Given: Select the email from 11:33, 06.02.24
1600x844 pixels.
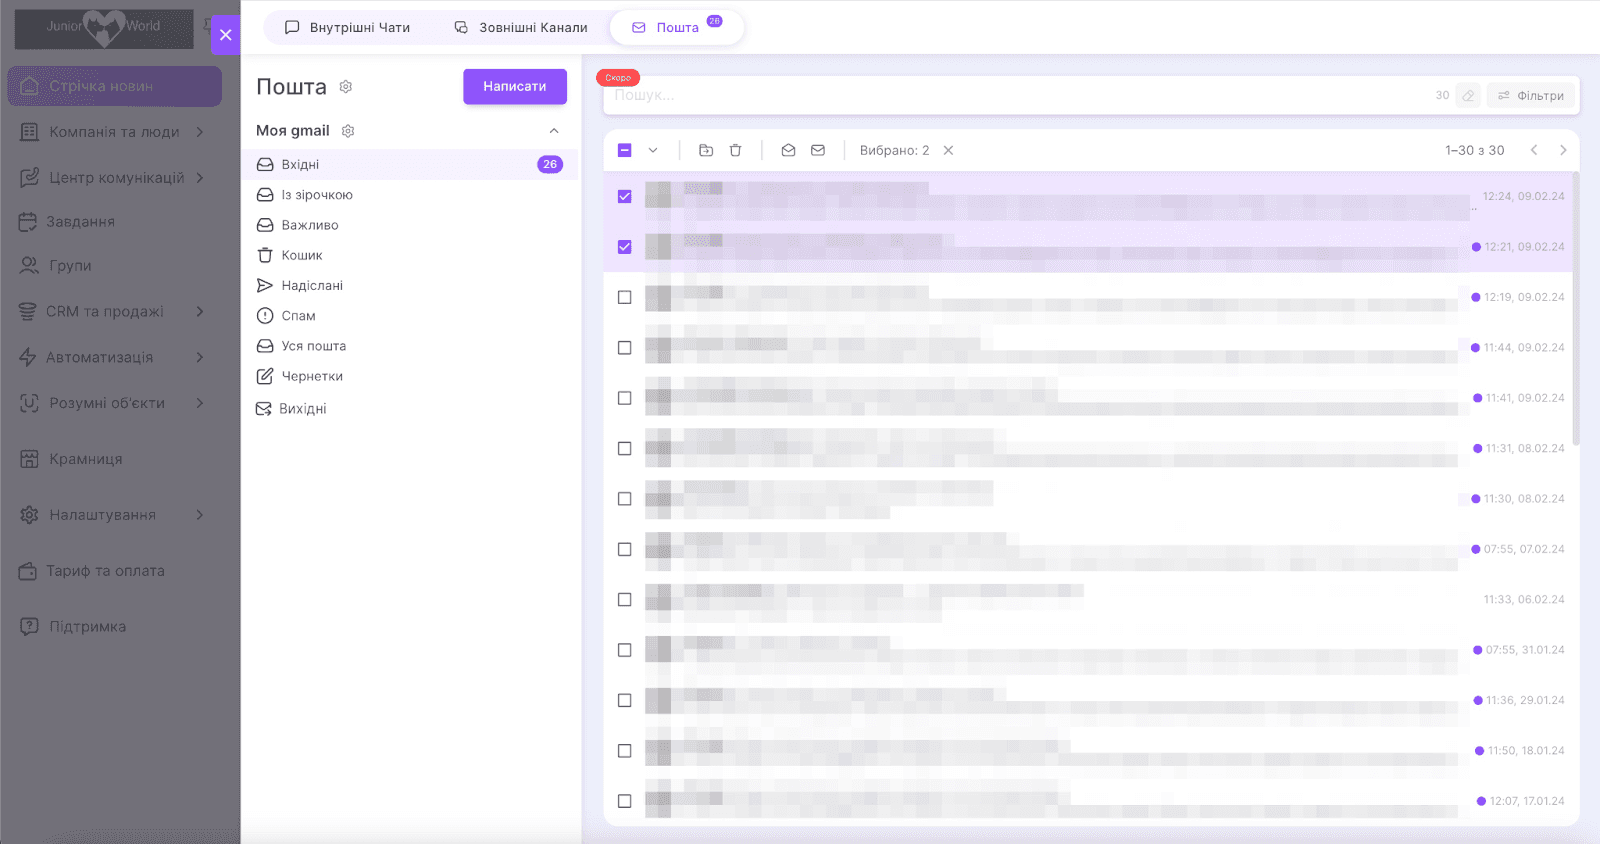Looking at the screenshot, I should 625,600.
